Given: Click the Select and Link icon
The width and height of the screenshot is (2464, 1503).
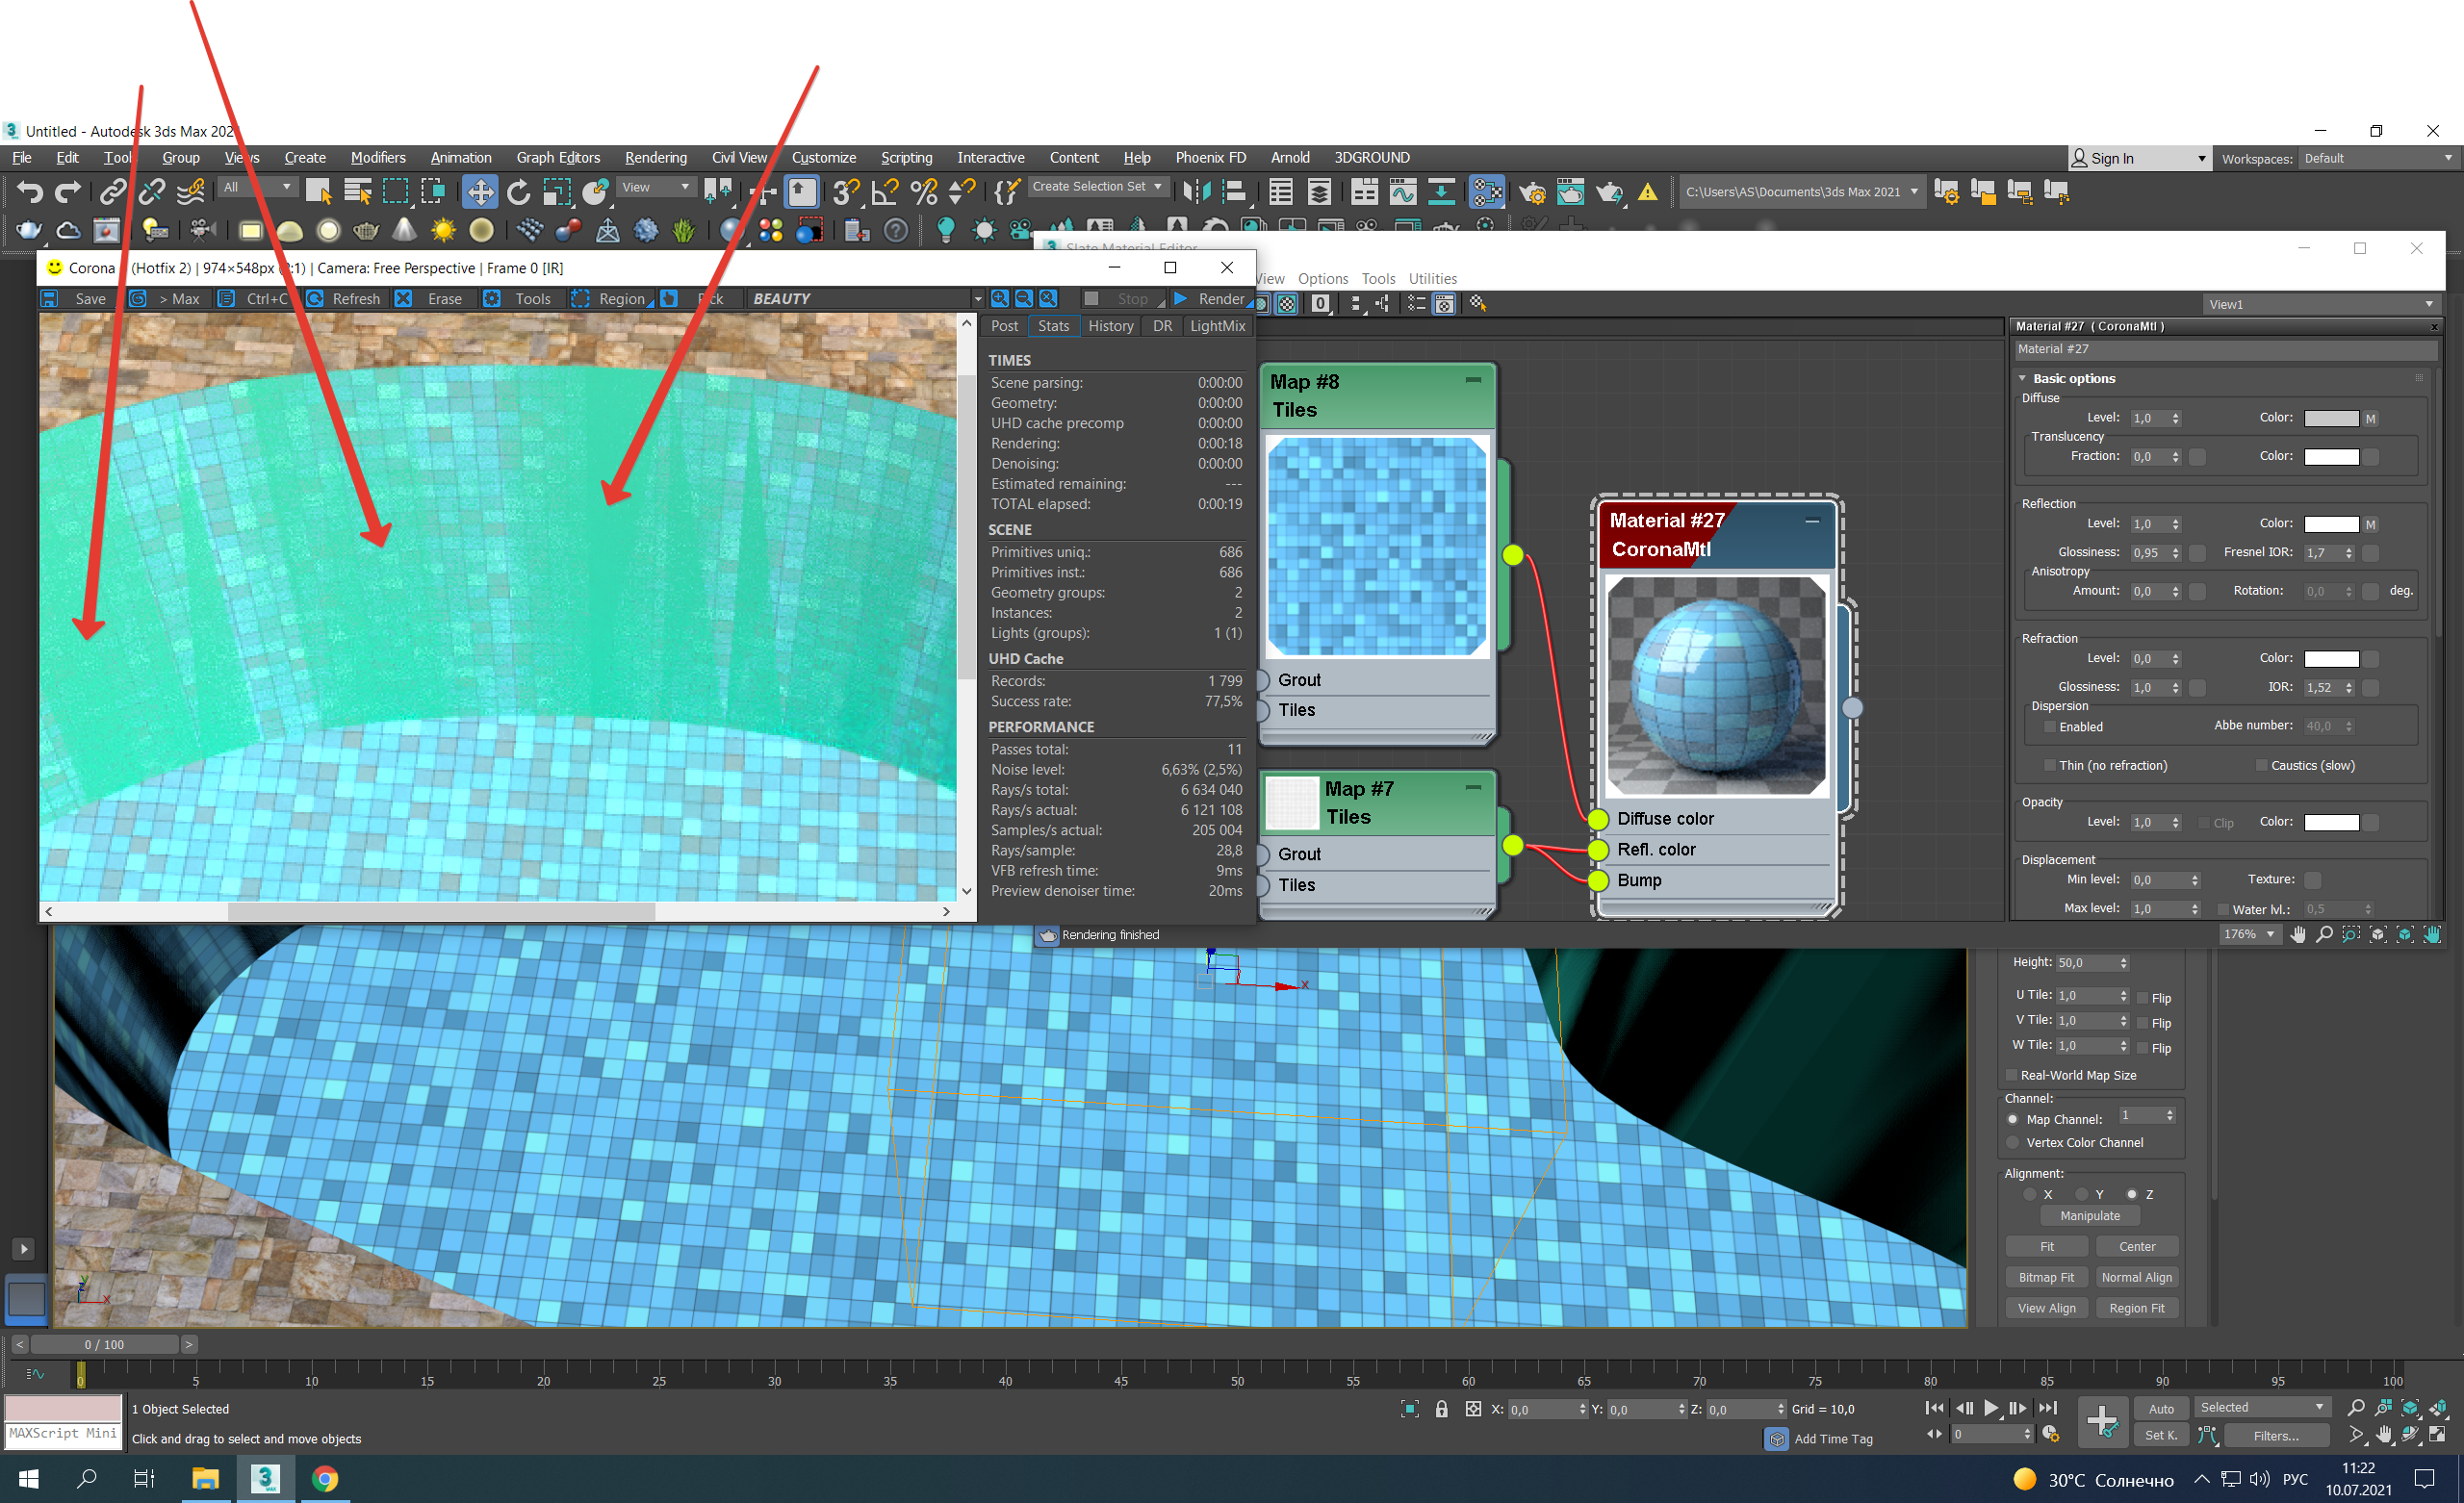Looking at the screenshot, I should [x=112, y=192].
